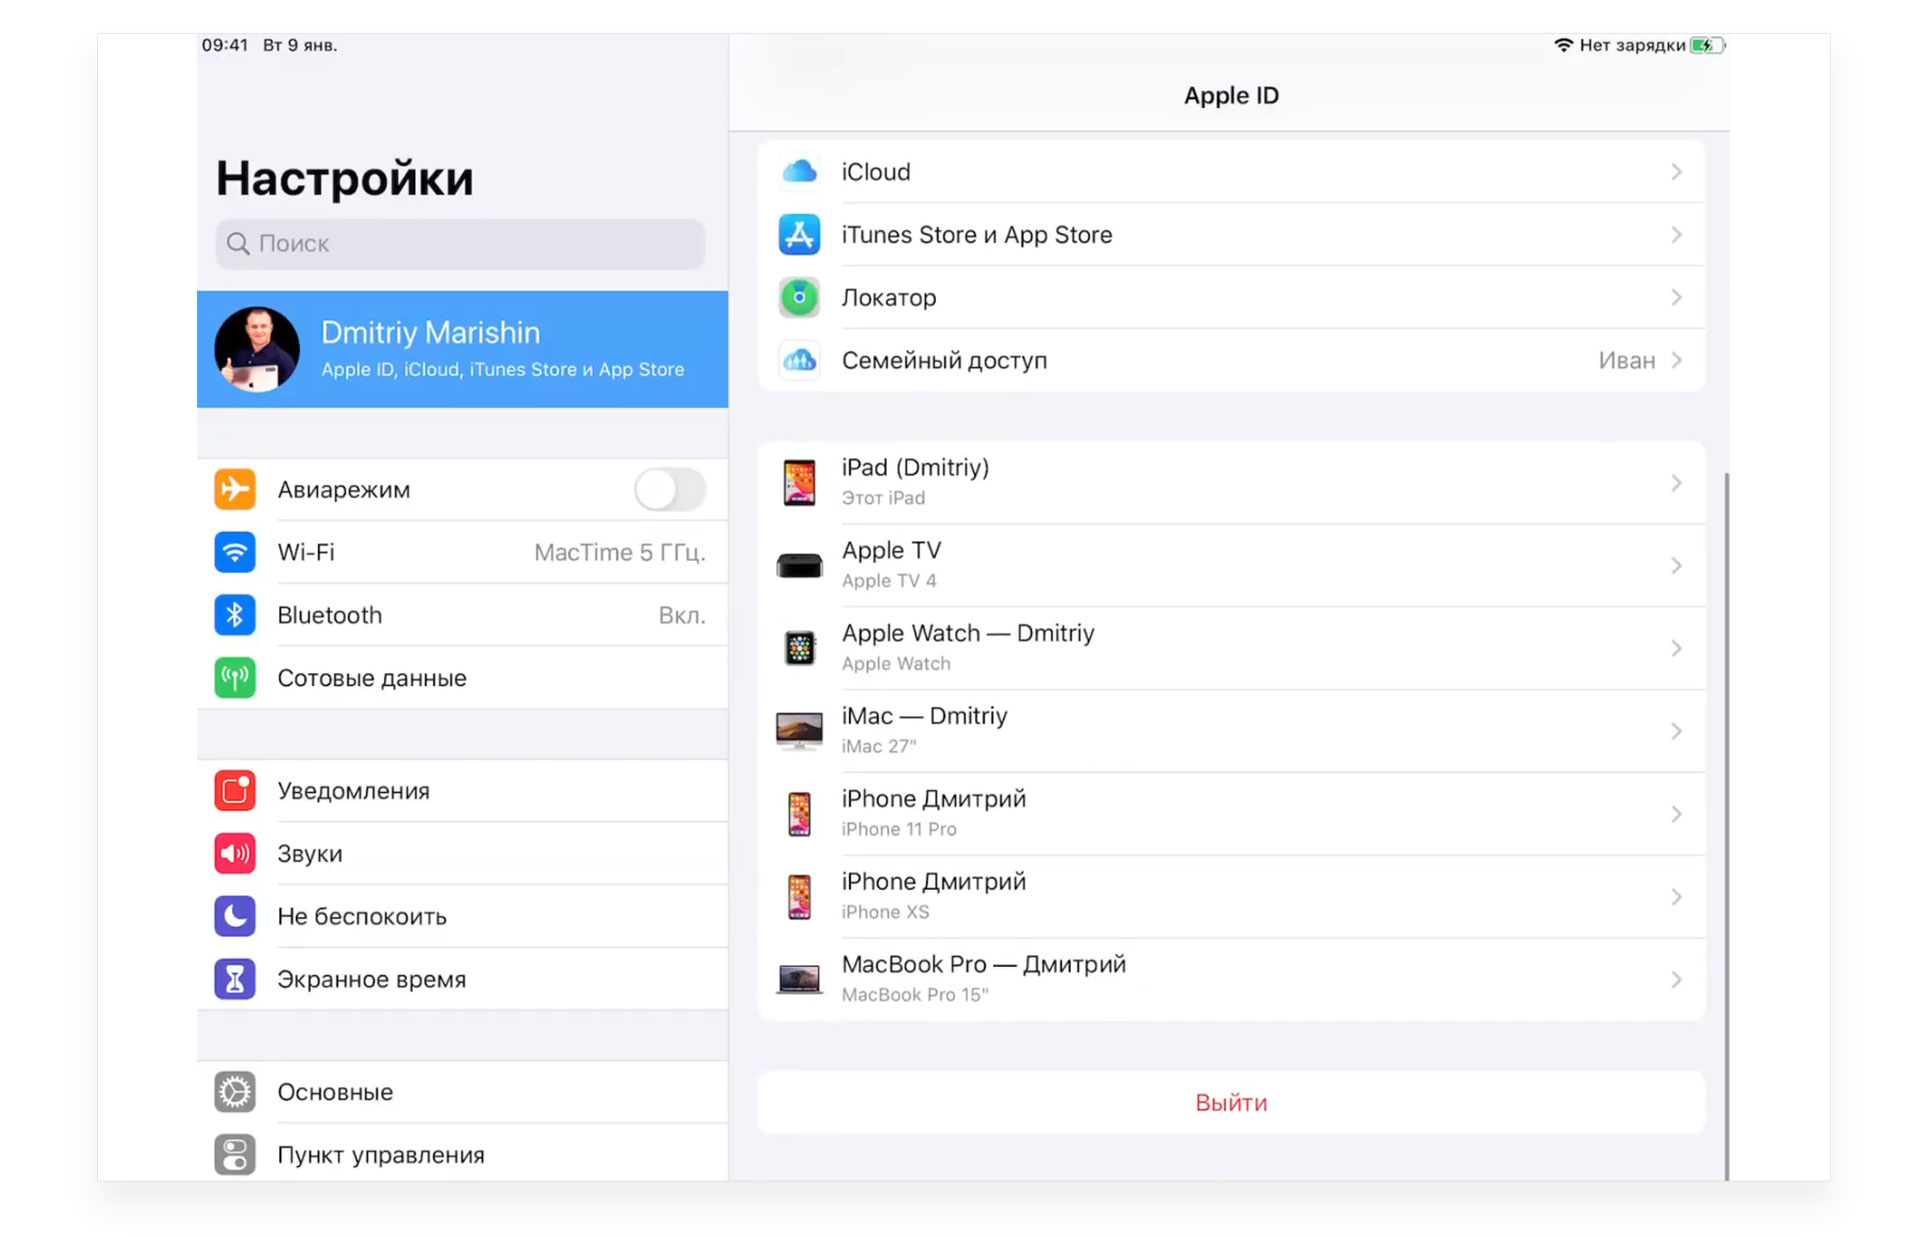
Task: Tap the iCloud cloud icon
Action: (799, 172)
